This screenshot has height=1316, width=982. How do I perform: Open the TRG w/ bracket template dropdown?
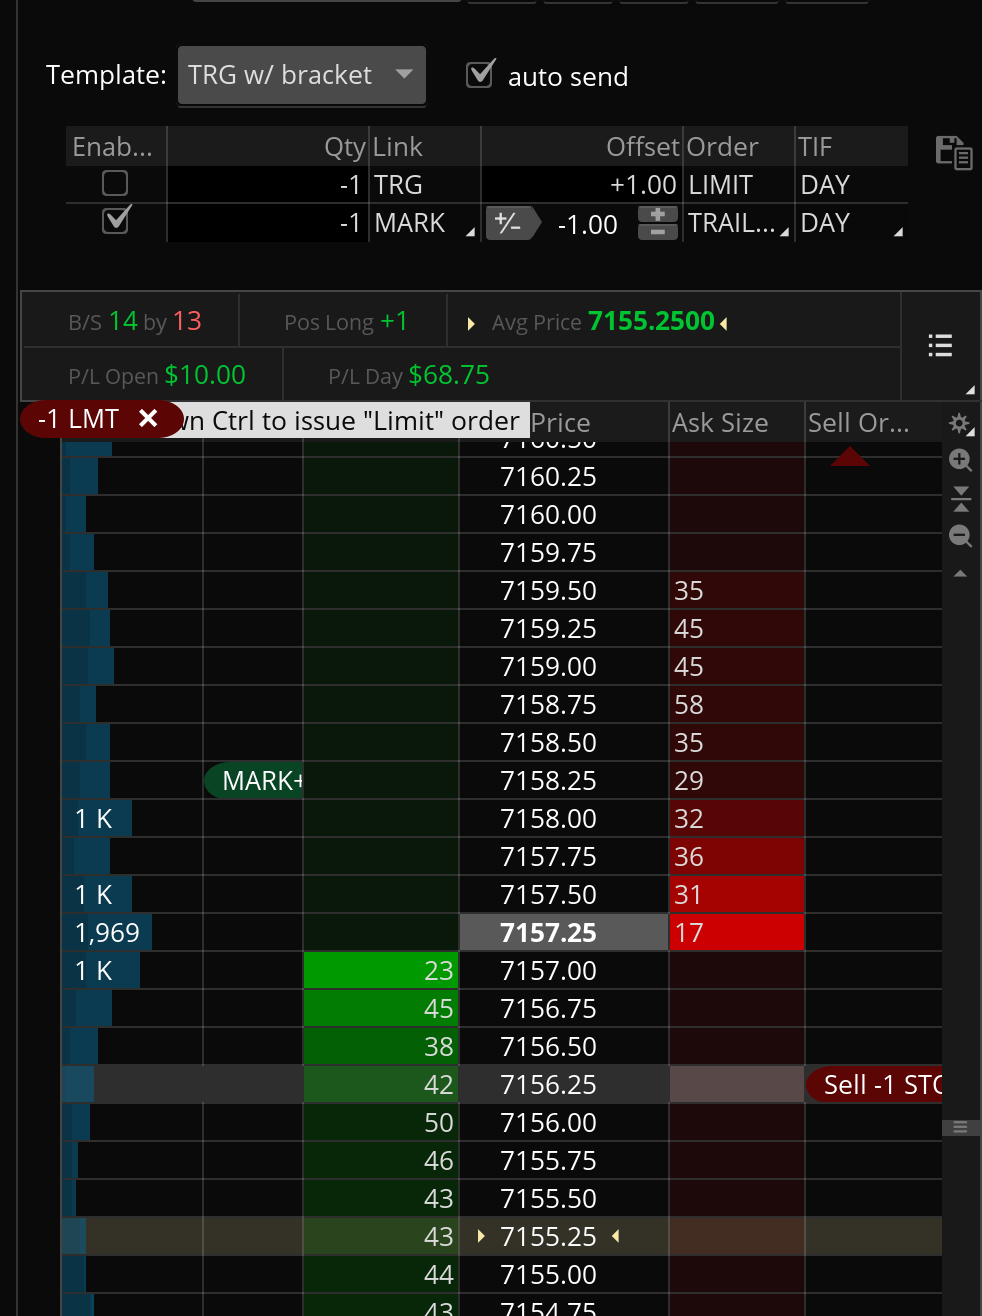(x=302, y=75)
